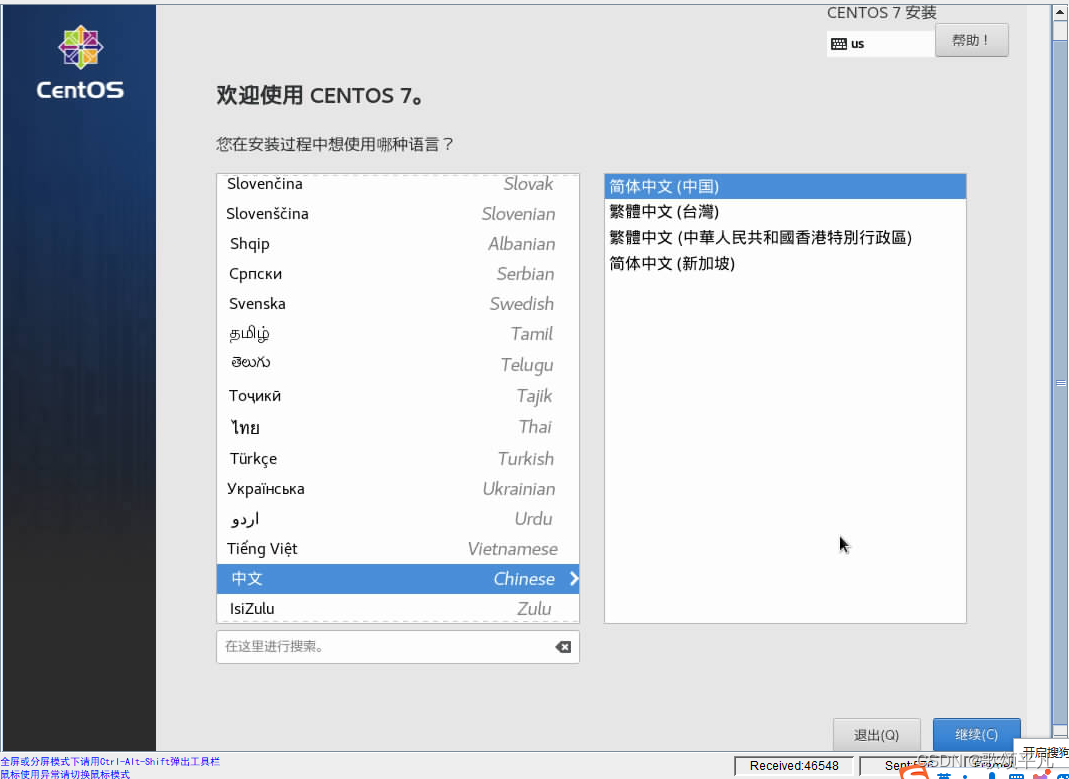Select Тоҷикӣ (Tajik) in the language list
Image resolution: width=1069 pixels, height=779 pixels.
click(397, 396)
